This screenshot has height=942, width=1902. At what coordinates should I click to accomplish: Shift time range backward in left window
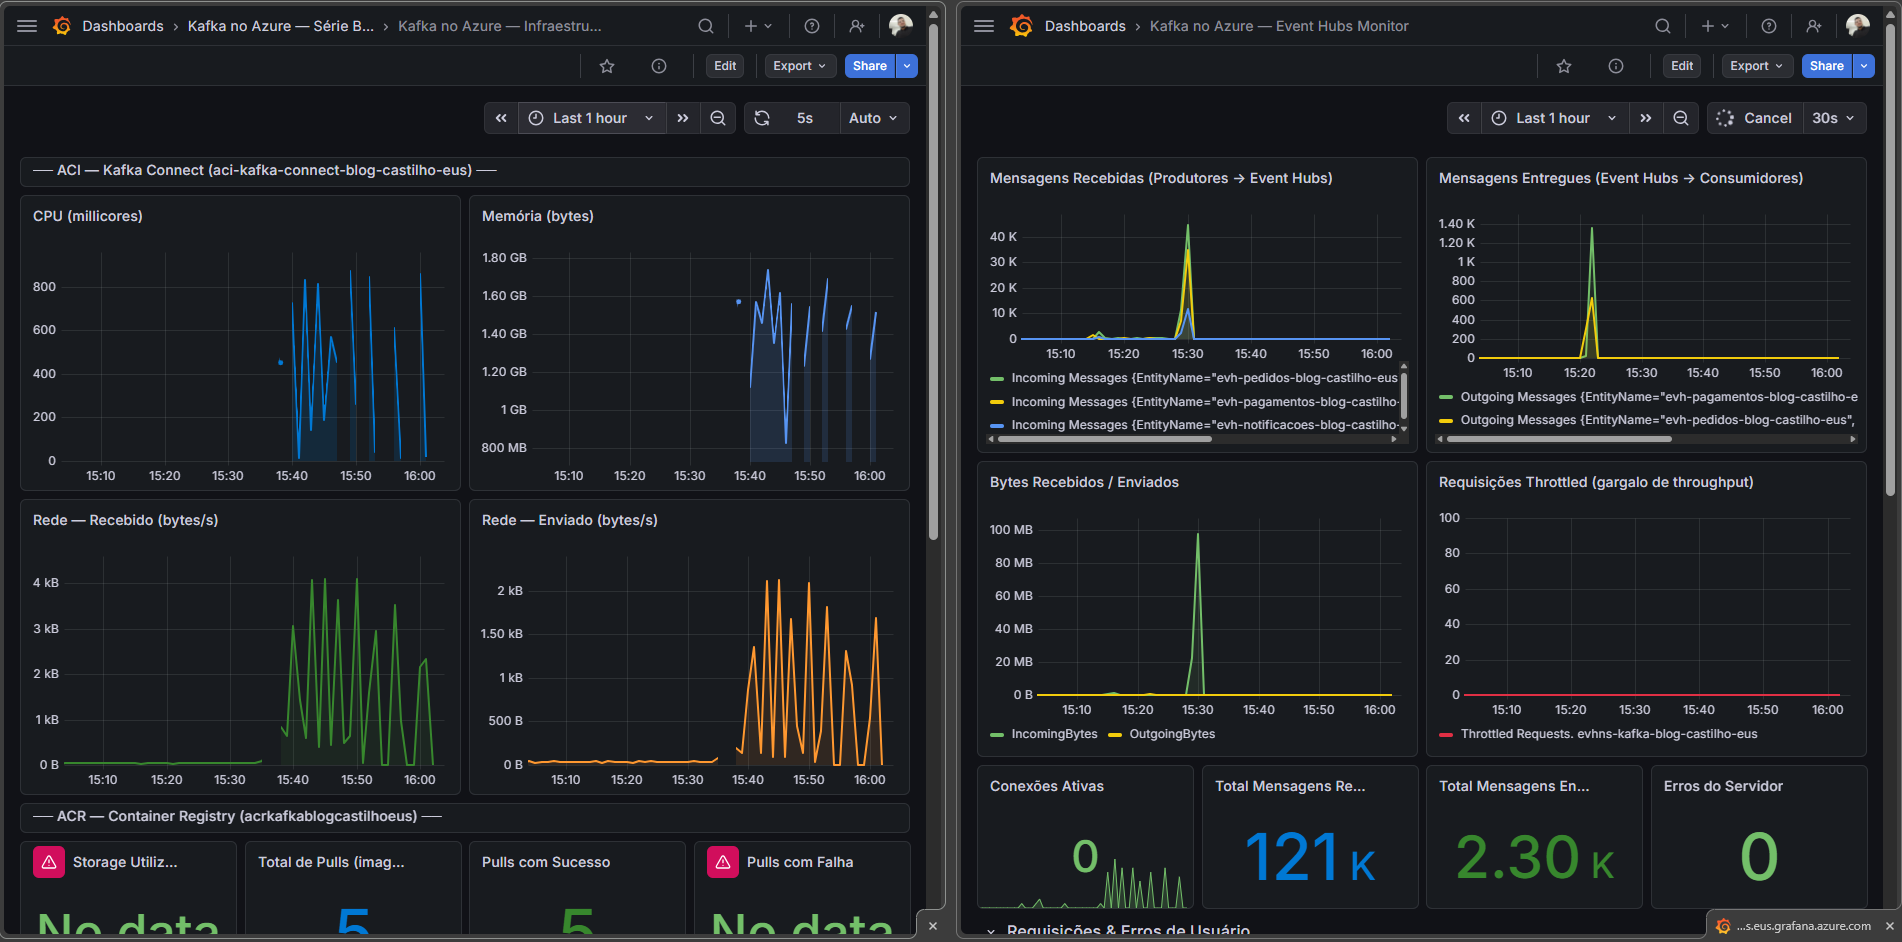[x=501, y=118]
